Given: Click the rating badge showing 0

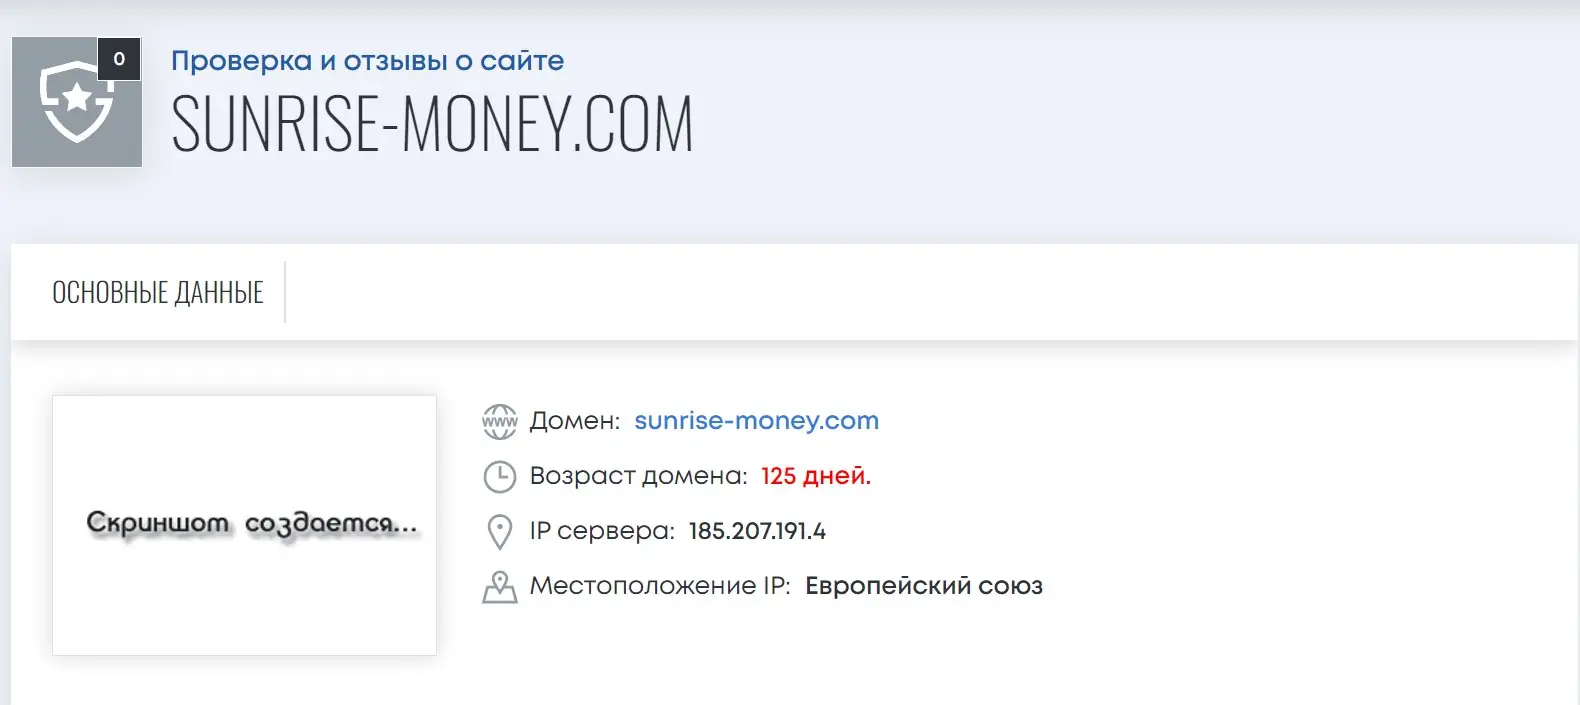Looking at the screenshot, I should 119,59.
